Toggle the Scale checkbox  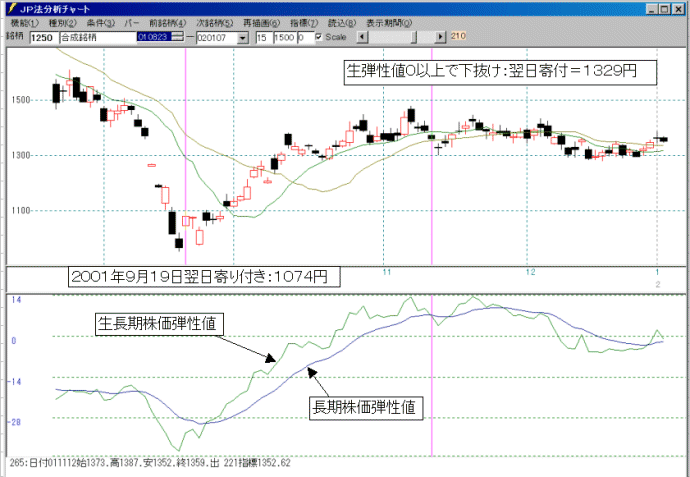[319, 37]
